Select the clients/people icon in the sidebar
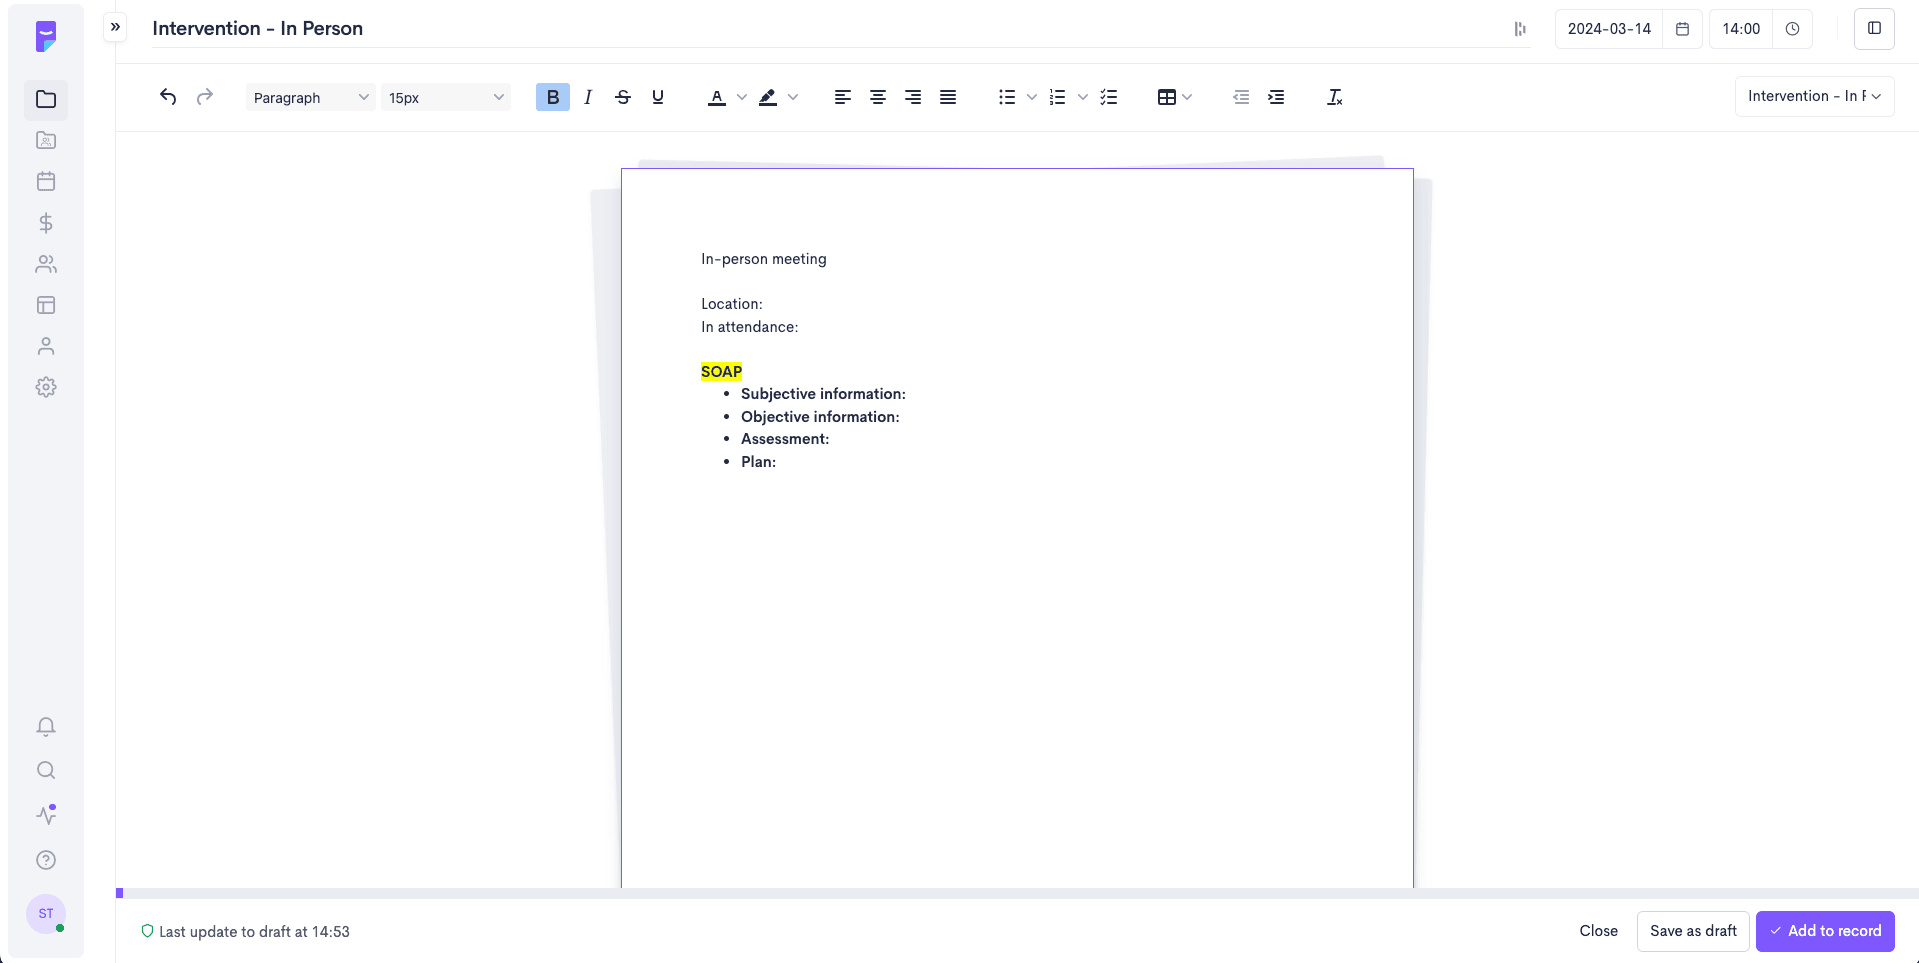1919x963 pixels. 46,264
